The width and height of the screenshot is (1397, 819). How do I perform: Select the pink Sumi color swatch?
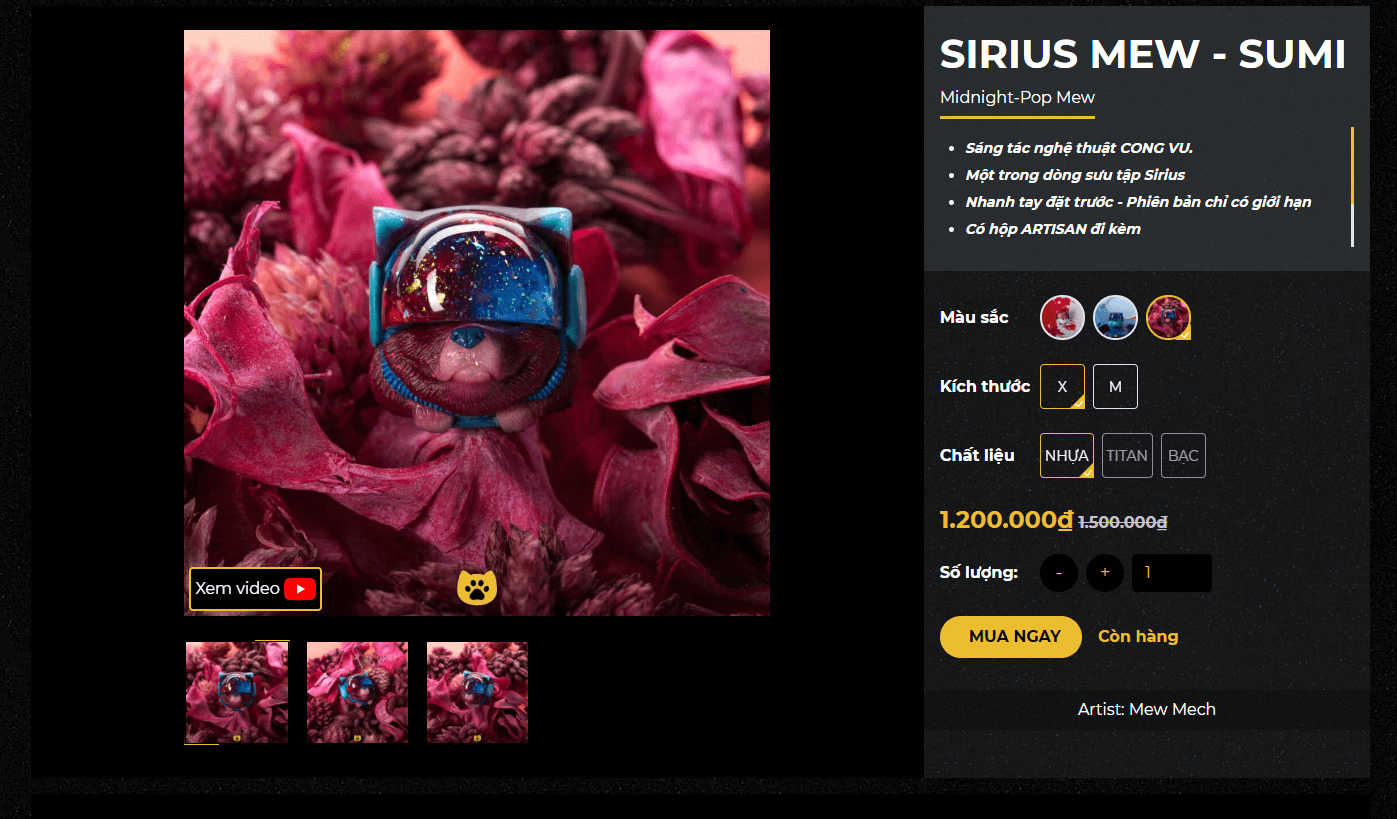(x=1168, y=317)
